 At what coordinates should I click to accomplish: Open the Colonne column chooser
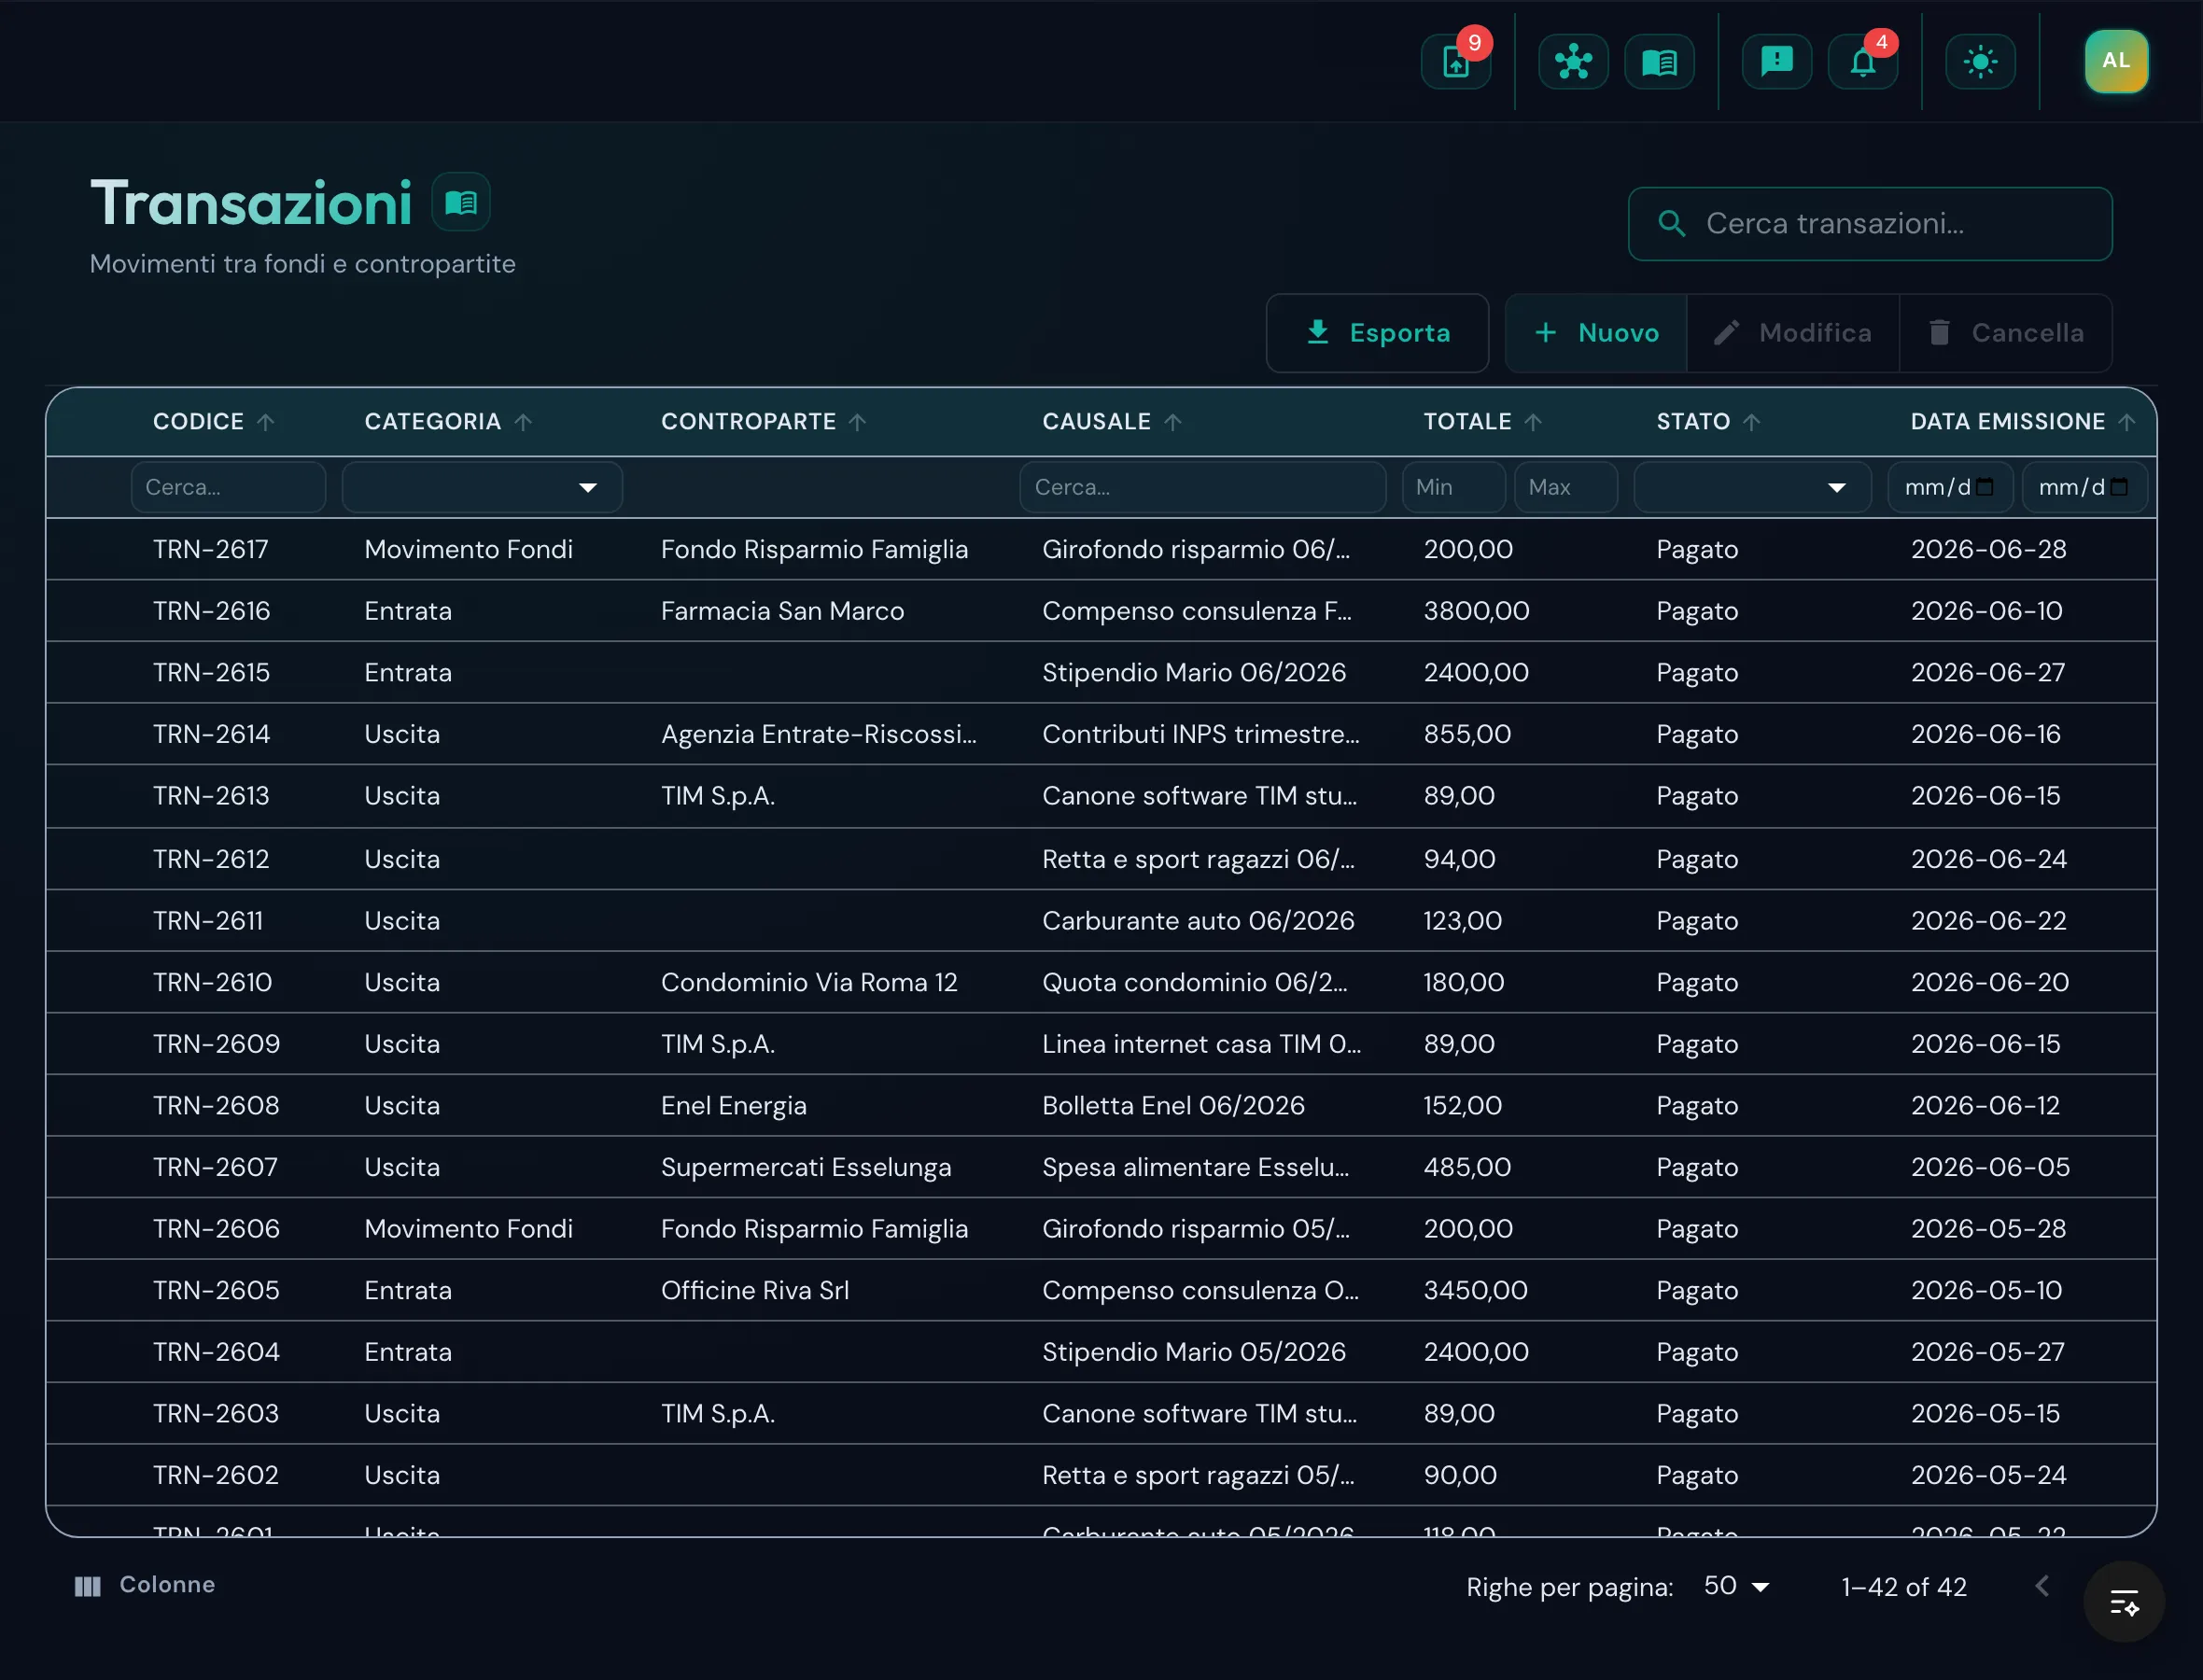[x=145, y=1585]
